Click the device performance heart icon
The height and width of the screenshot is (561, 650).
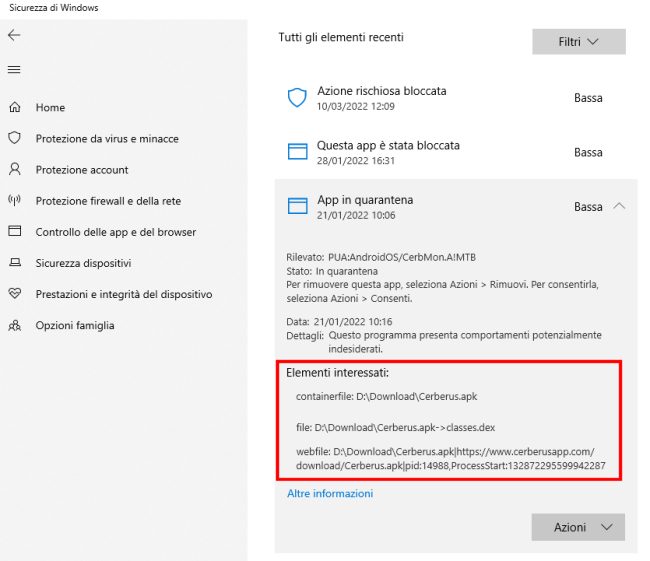(x=14, y=294)
